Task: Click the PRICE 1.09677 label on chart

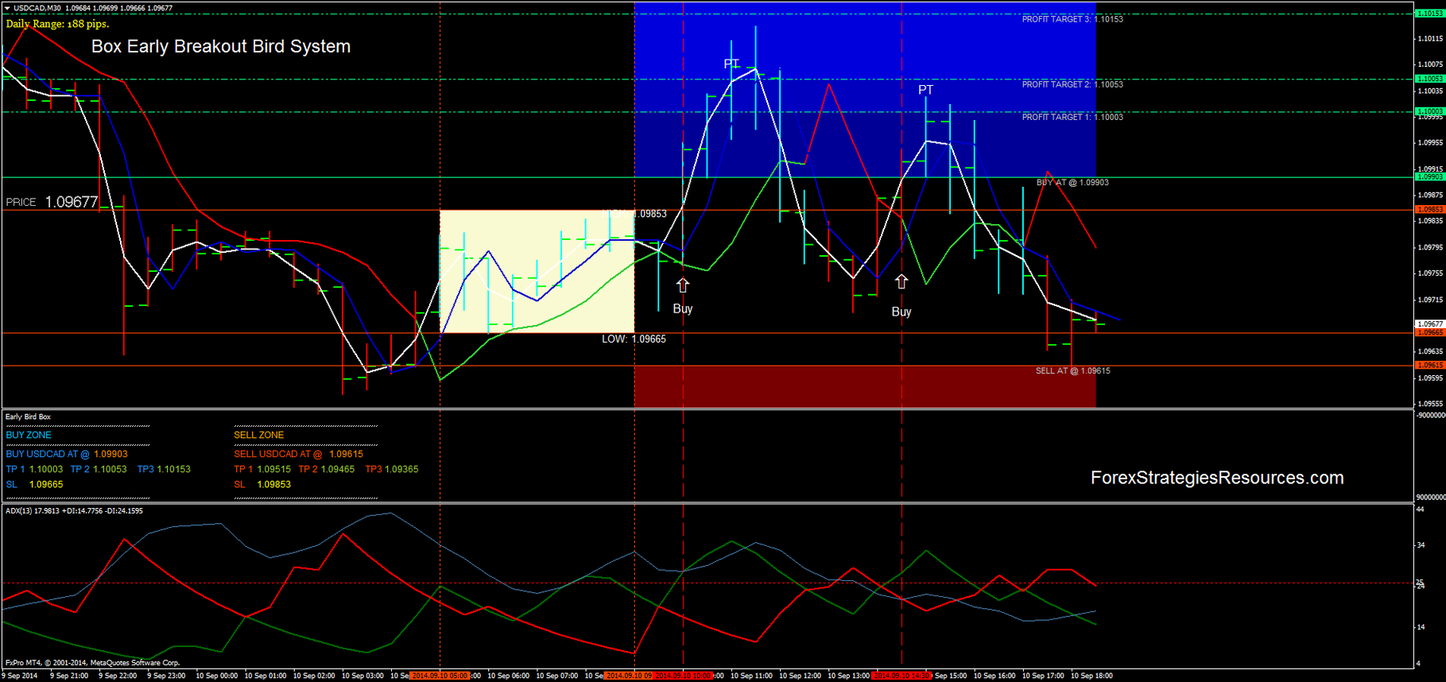Action: coord(52,202)
